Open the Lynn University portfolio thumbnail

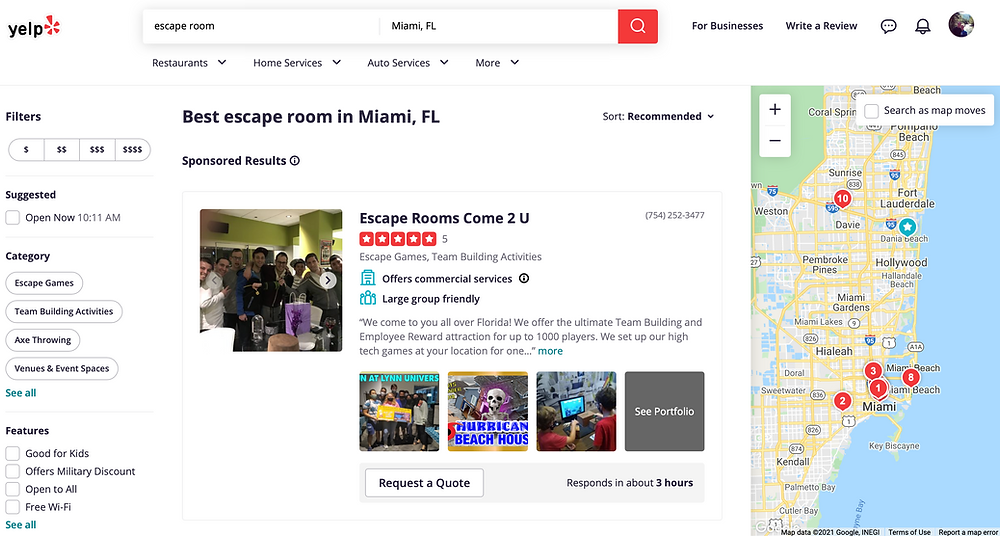pyautogui.click(x=399, y=412)
